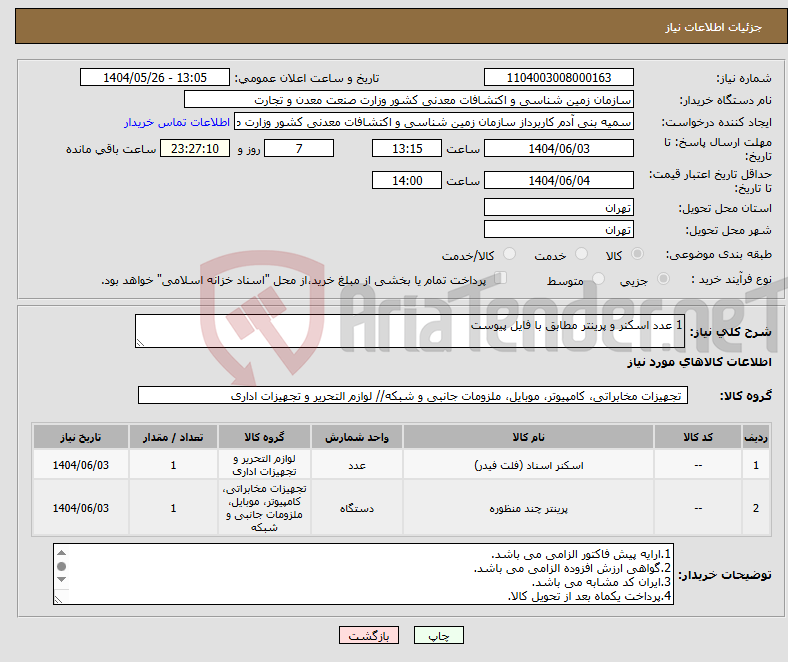Click the delivery city تهران field
The width and height of the screenshot is (788, 662).
click(x=558, y=229)
